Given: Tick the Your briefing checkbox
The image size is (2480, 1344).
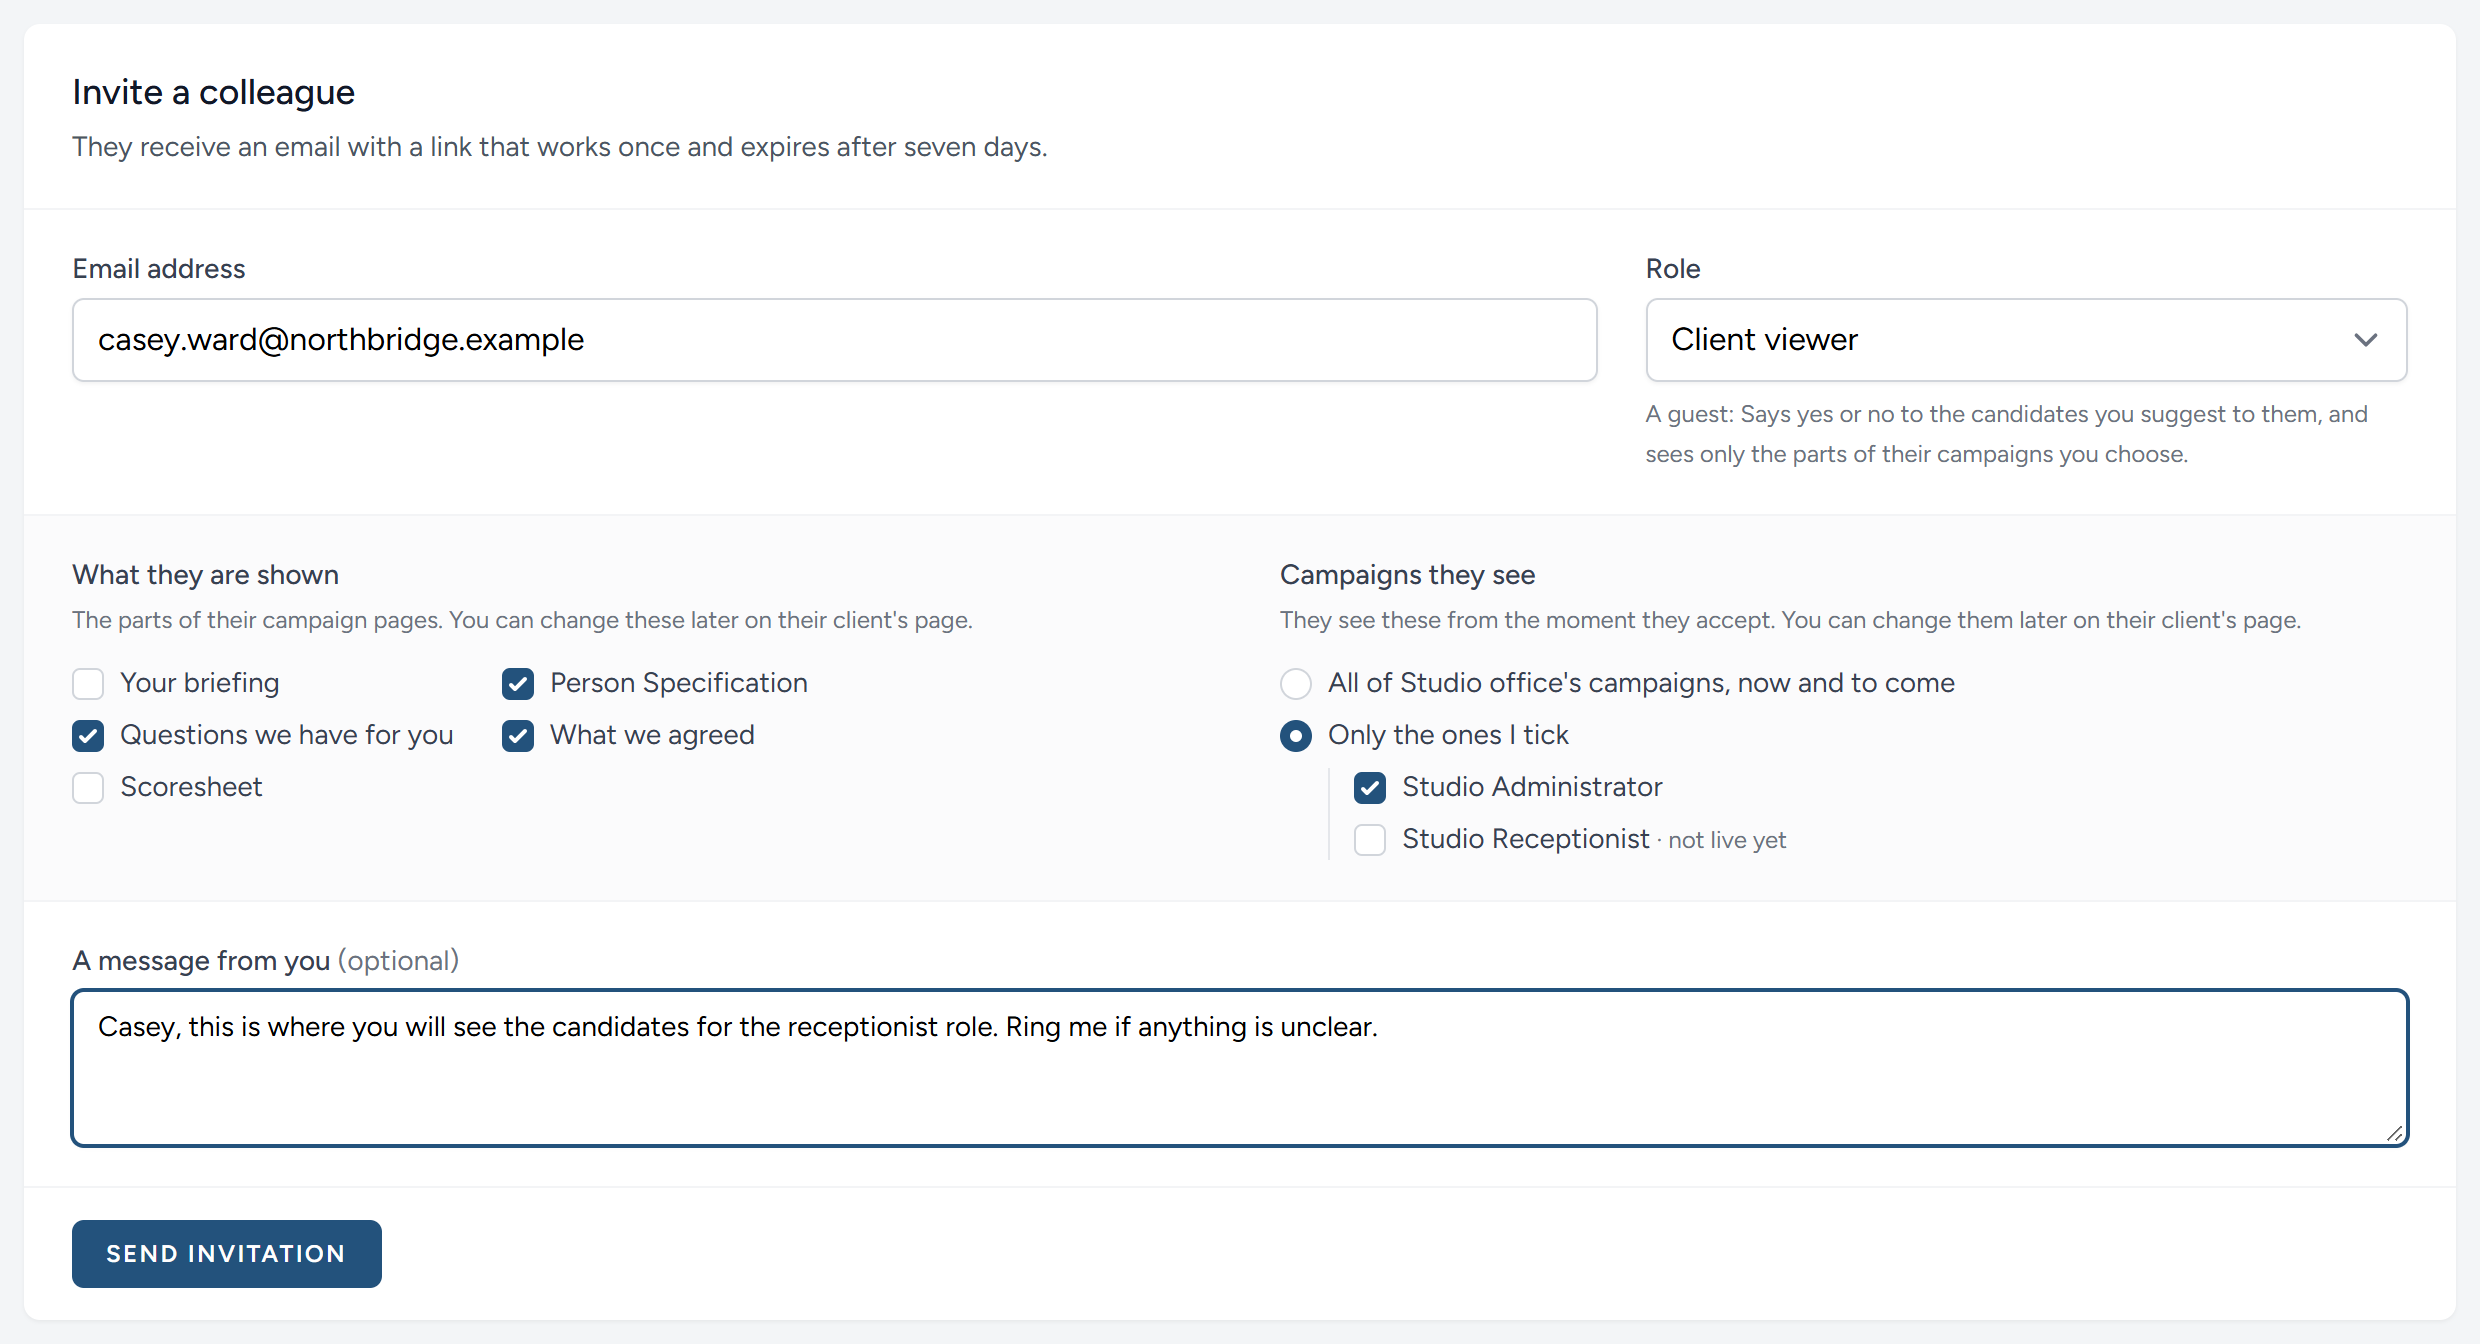Looking at the screenshot, I should [88, 684].
